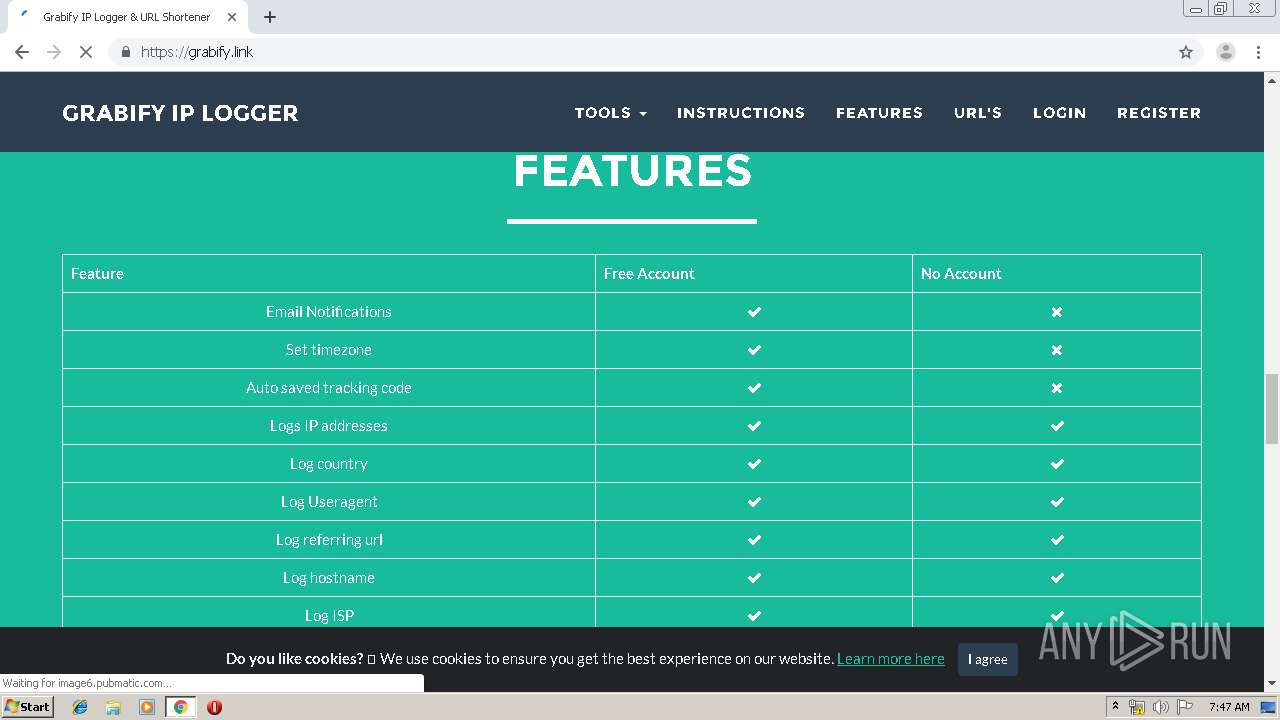1280x720 pixels.
Task: Open the Chrome three-dot menu
Action: pos(1259,52)
